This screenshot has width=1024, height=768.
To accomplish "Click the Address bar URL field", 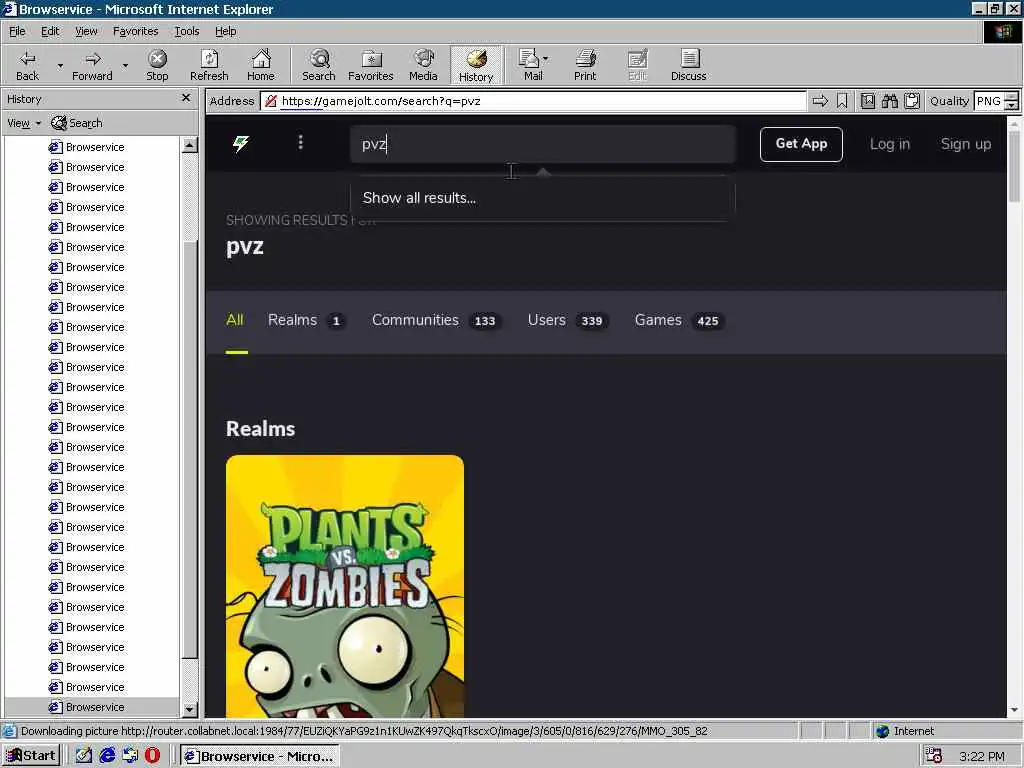I will click(533, 101).
